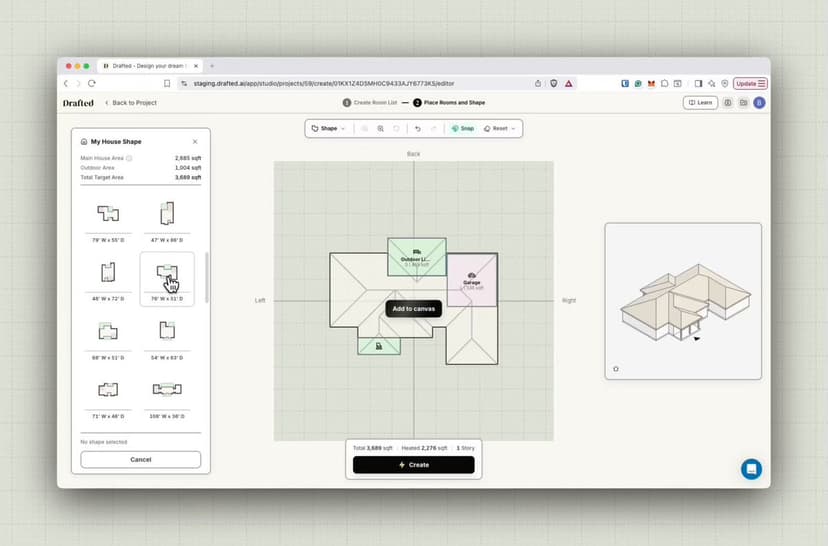Screen dimensions: 828x546
Task: Select the Drafted - Design your dream tab
Action: coord(150,66)
